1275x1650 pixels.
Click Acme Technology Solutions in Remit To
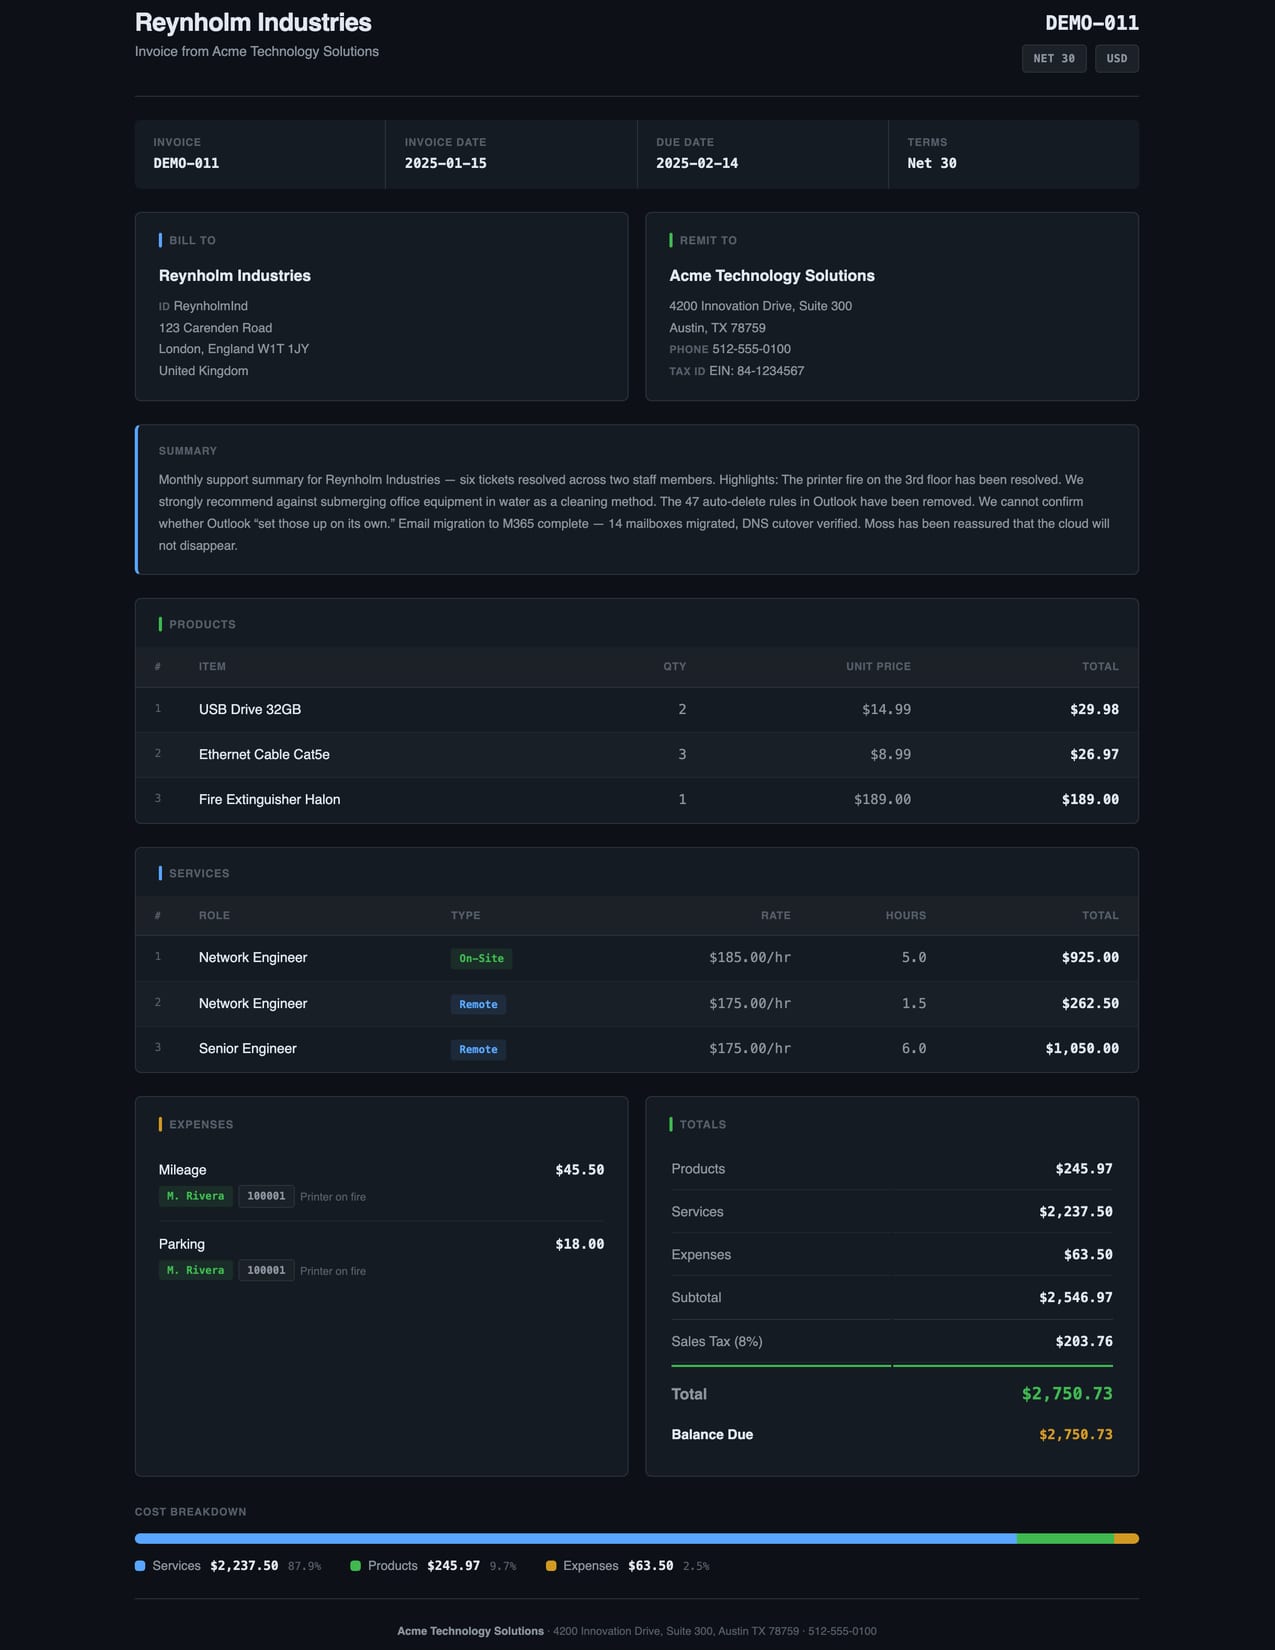[772, 276]
